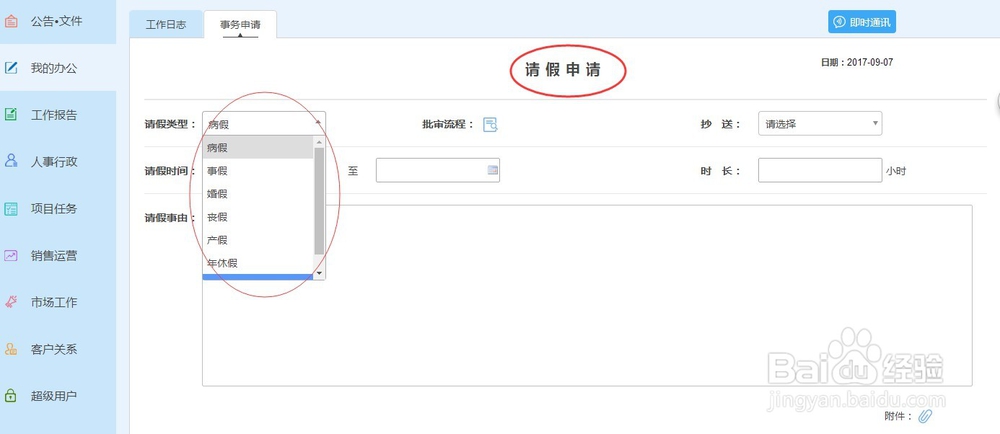Choose 年休假 from the leave list
The image size is (1000, 434).
(x=258, y=263)
